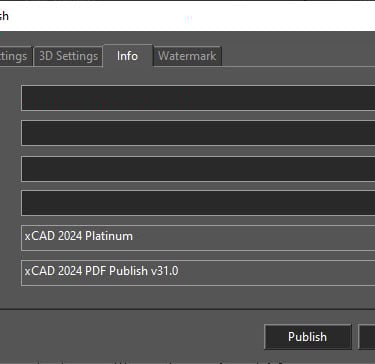Open the Watermark tab
Screen dimensions: 375x364
187,56
